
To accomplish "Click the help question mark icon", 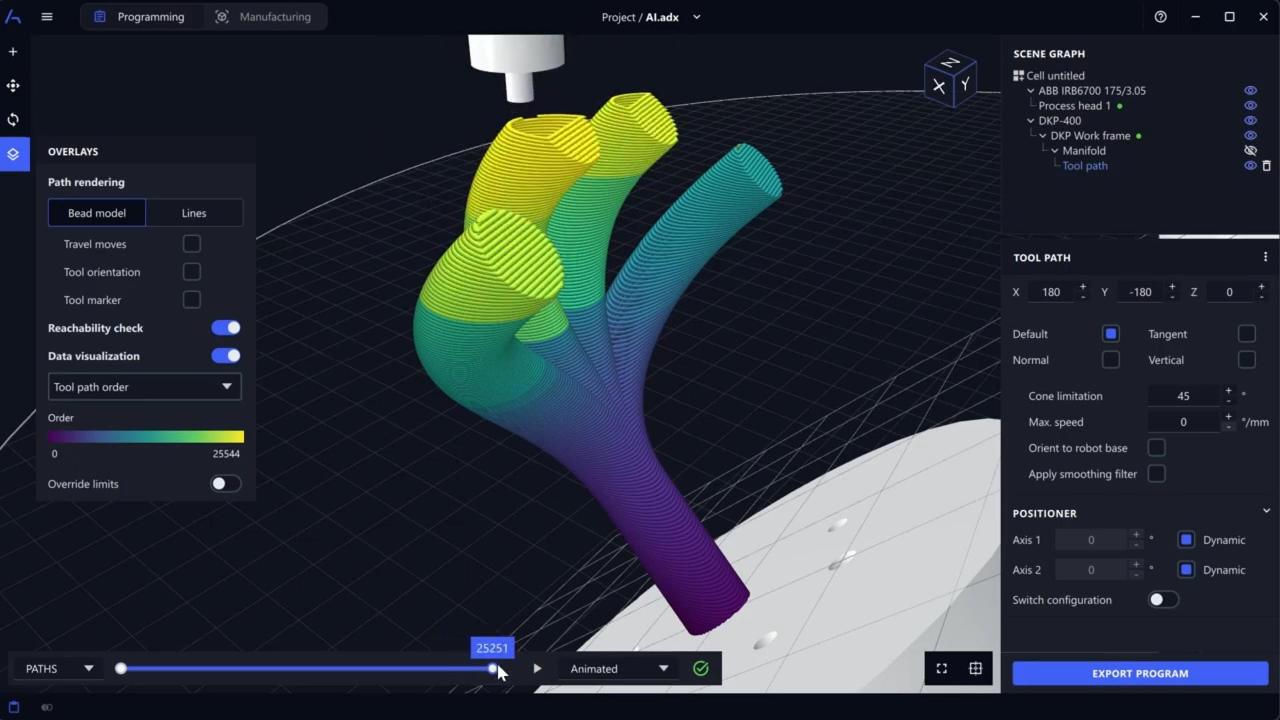I will (x=1160, y=17).
